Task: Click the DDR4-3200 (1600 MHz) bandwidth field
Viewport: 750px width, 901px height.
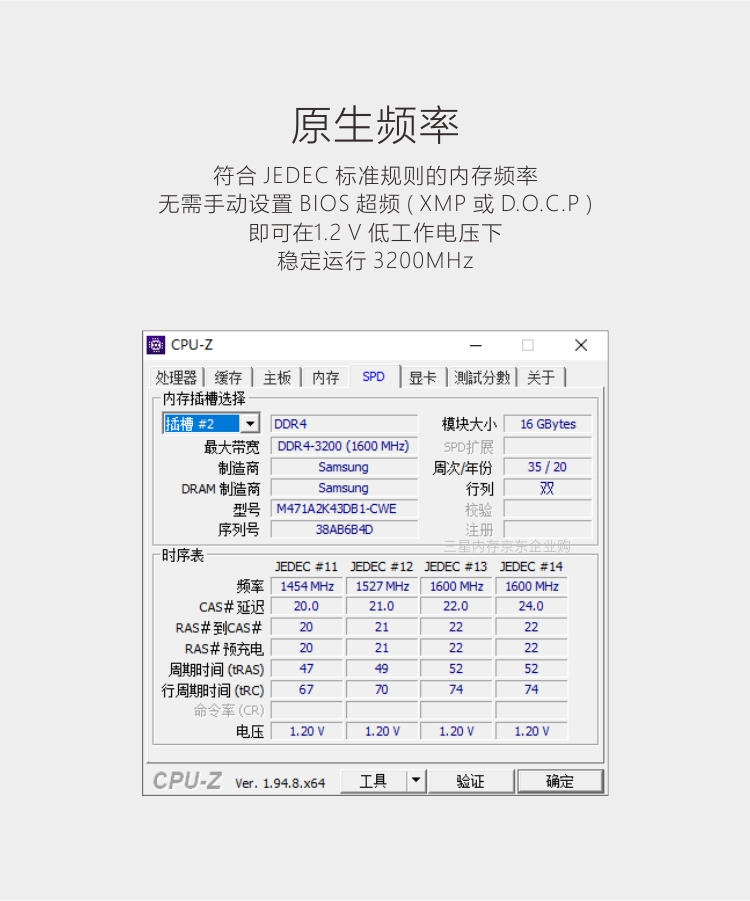Action: coord(344,446)
